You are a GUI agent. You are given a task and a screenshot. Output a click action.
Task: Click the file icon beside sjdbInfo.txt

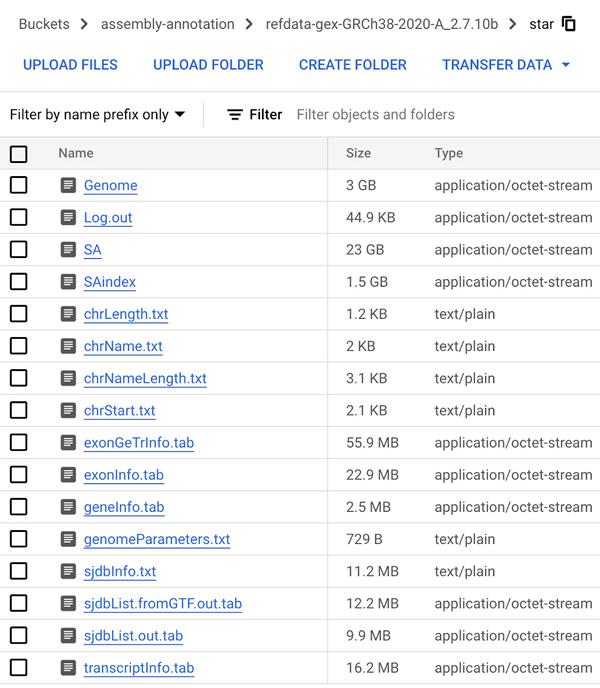coord(68,572)
